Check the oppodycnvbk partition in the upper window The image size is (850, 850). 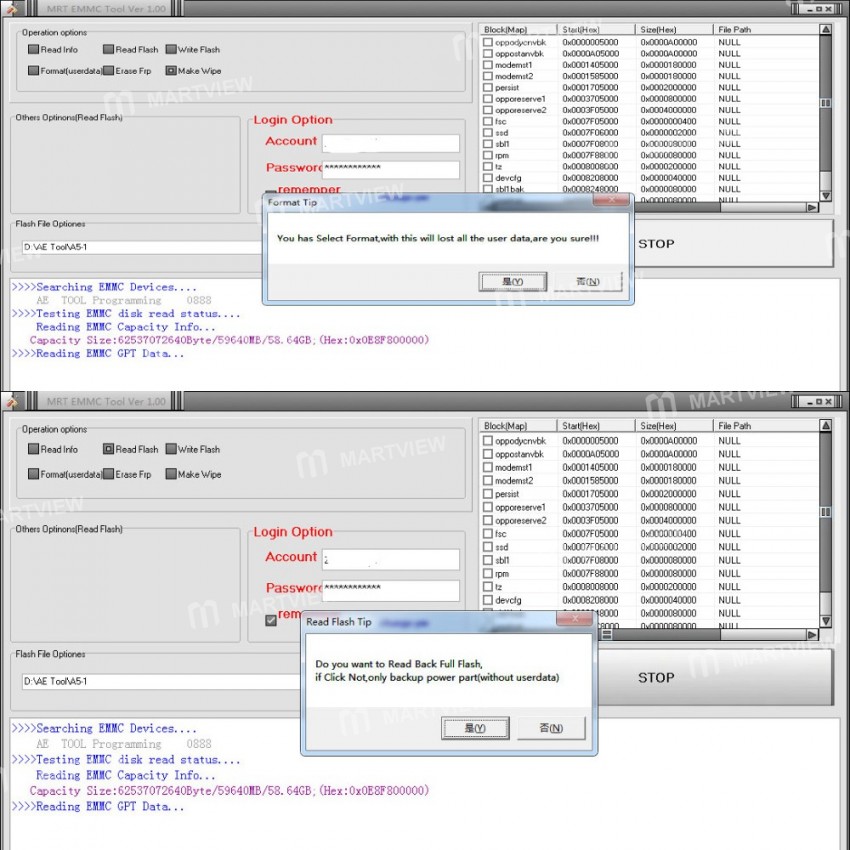click(488, 42)
